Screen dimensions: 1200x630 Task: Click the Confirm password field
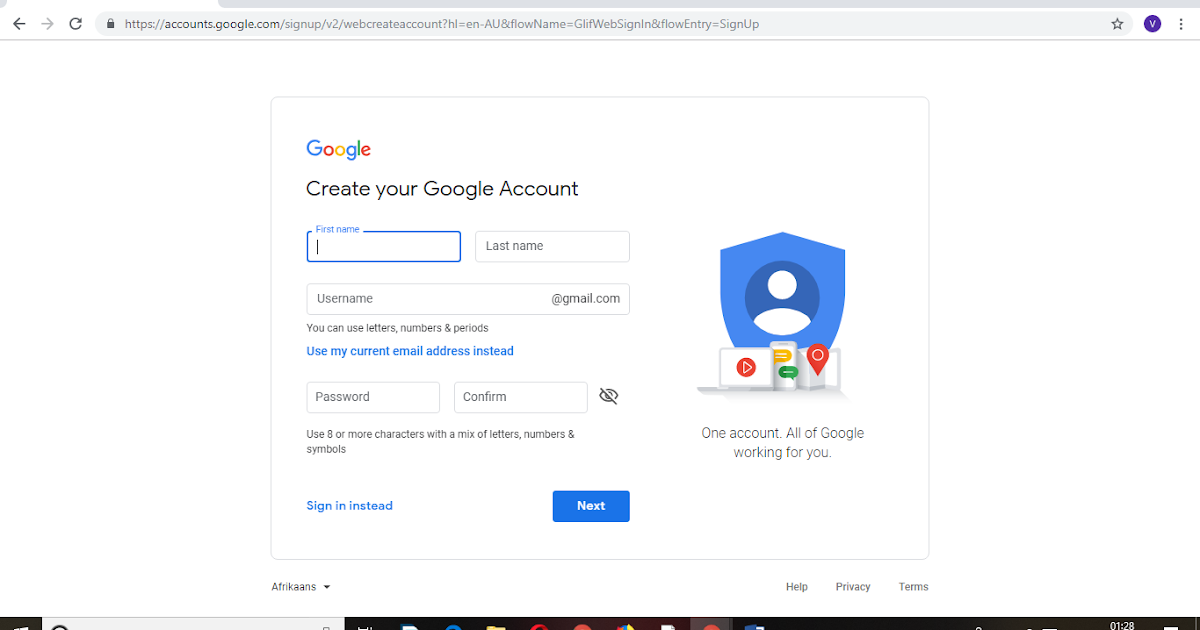520,397
